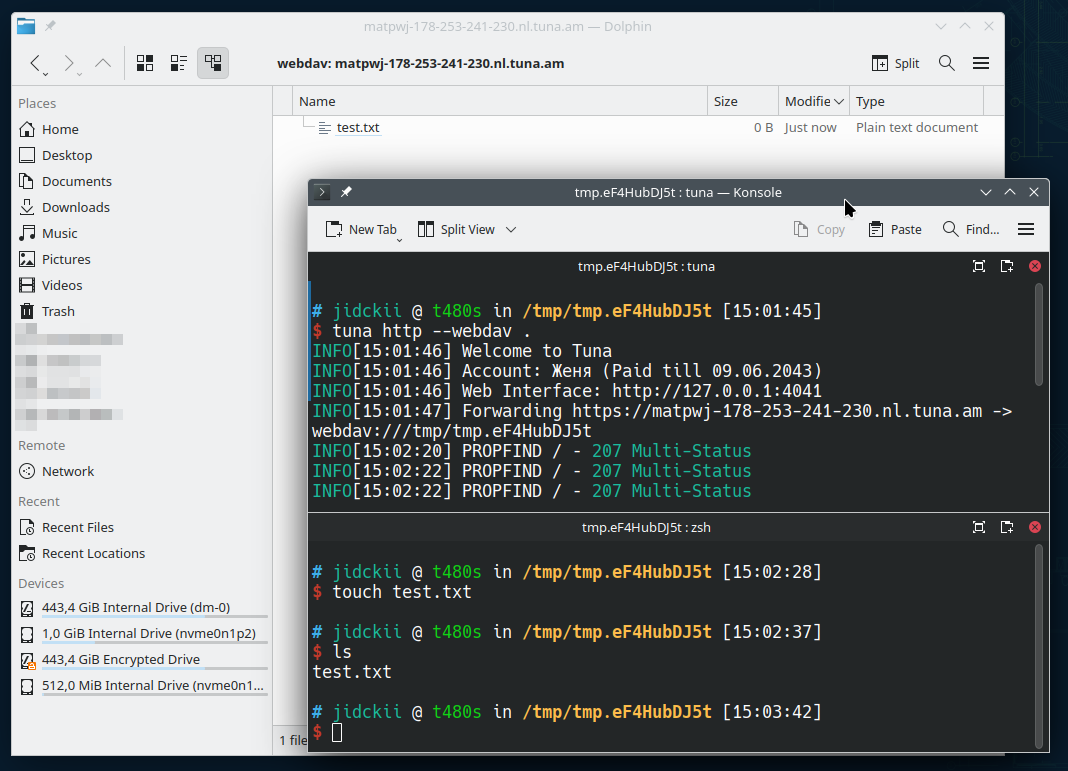Select Dolphin's compact view mode
Screen dimensions: 1068x771
pyautogui.click(x=178, y=62)
